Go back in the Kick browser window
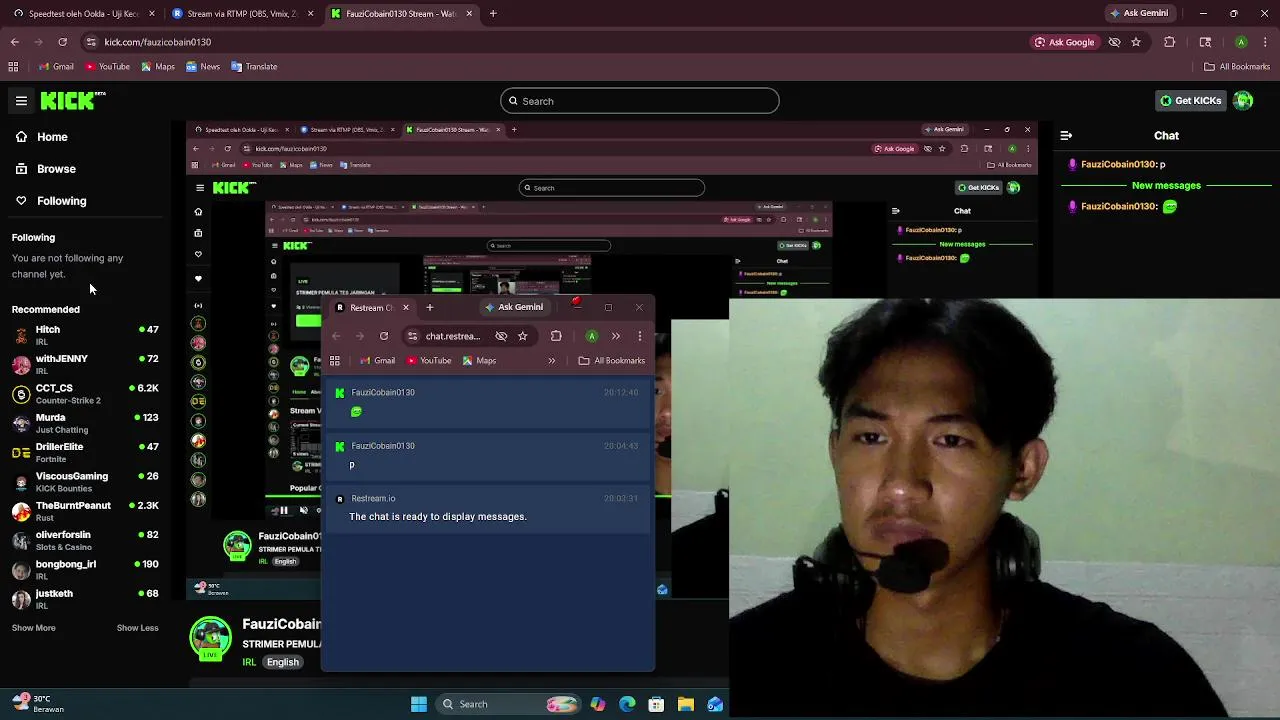 pos(15,42)
